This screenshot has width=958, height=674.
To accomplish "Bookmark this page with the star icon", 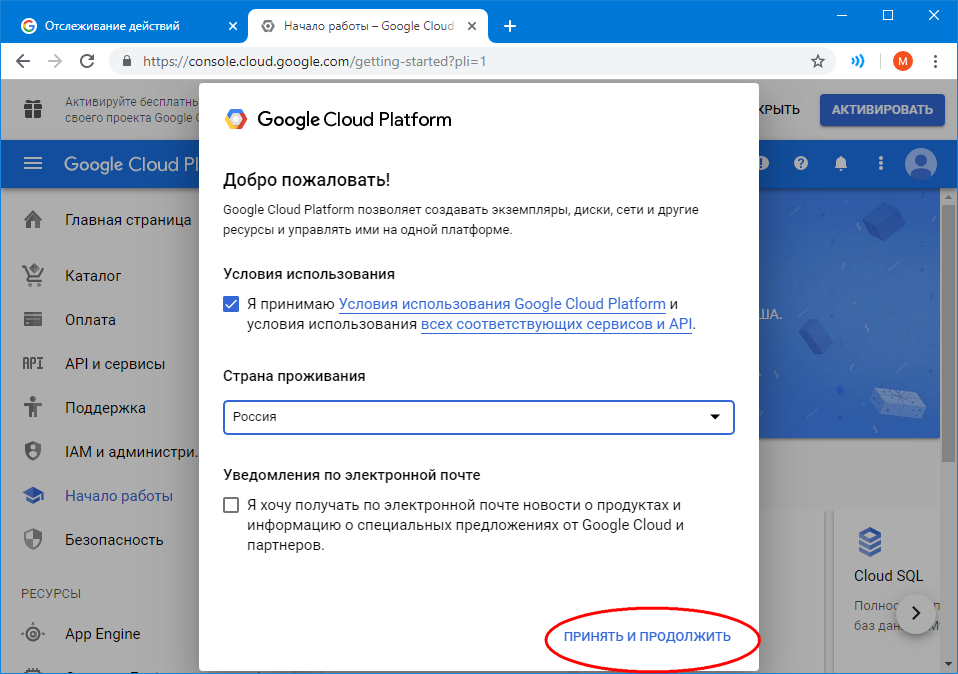I will (x=817, y=61).
